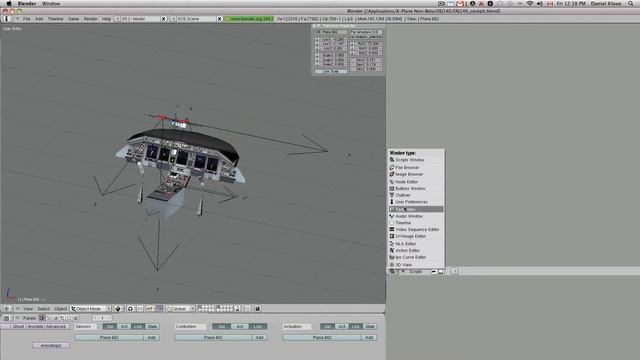Open the Help menu in Blender header

point(107,19)
